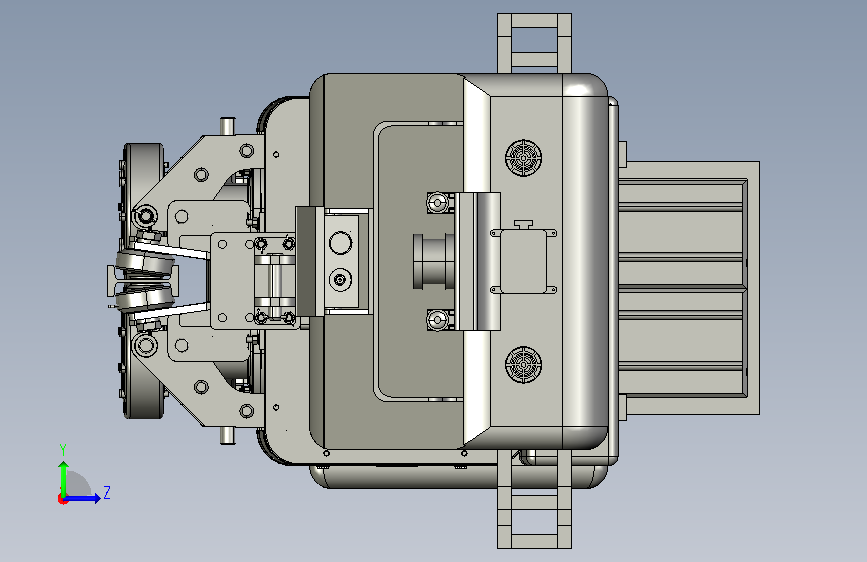Select the spool-shaped roller in the center
This screenshot has width=867, height=562.
click(433, 262)
